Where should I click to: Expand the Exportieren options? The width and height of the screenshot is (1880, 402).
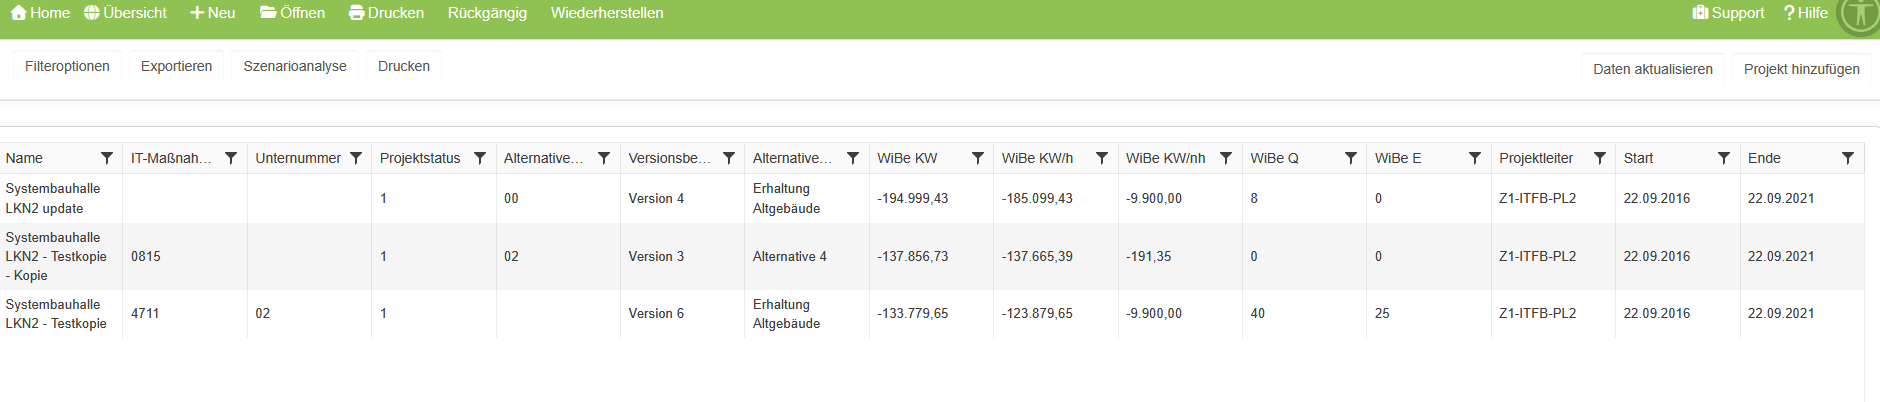[176, 66]
